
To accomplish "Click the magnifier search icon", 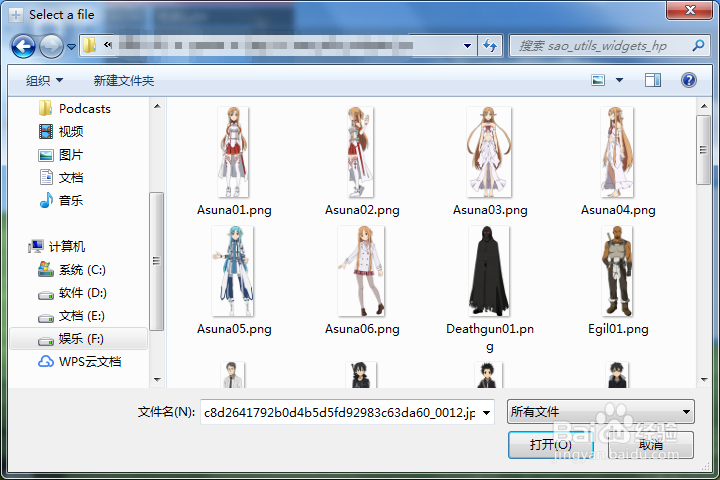I will tap(698, 45).
